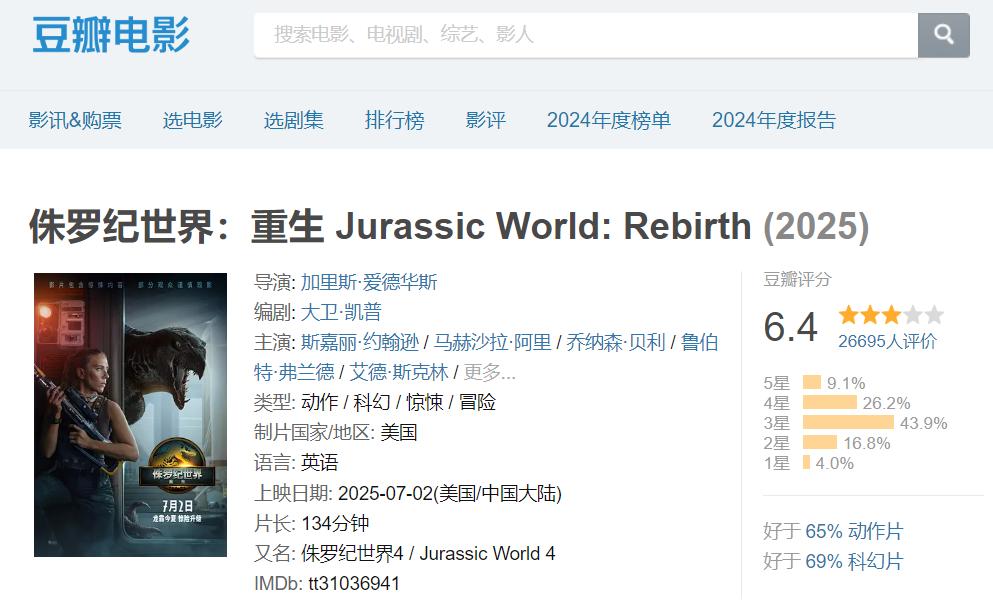Viewport: 993px width, 615px height.
Task: Open the 排行榜 rankings page
Action: click(x=395, y=120)
